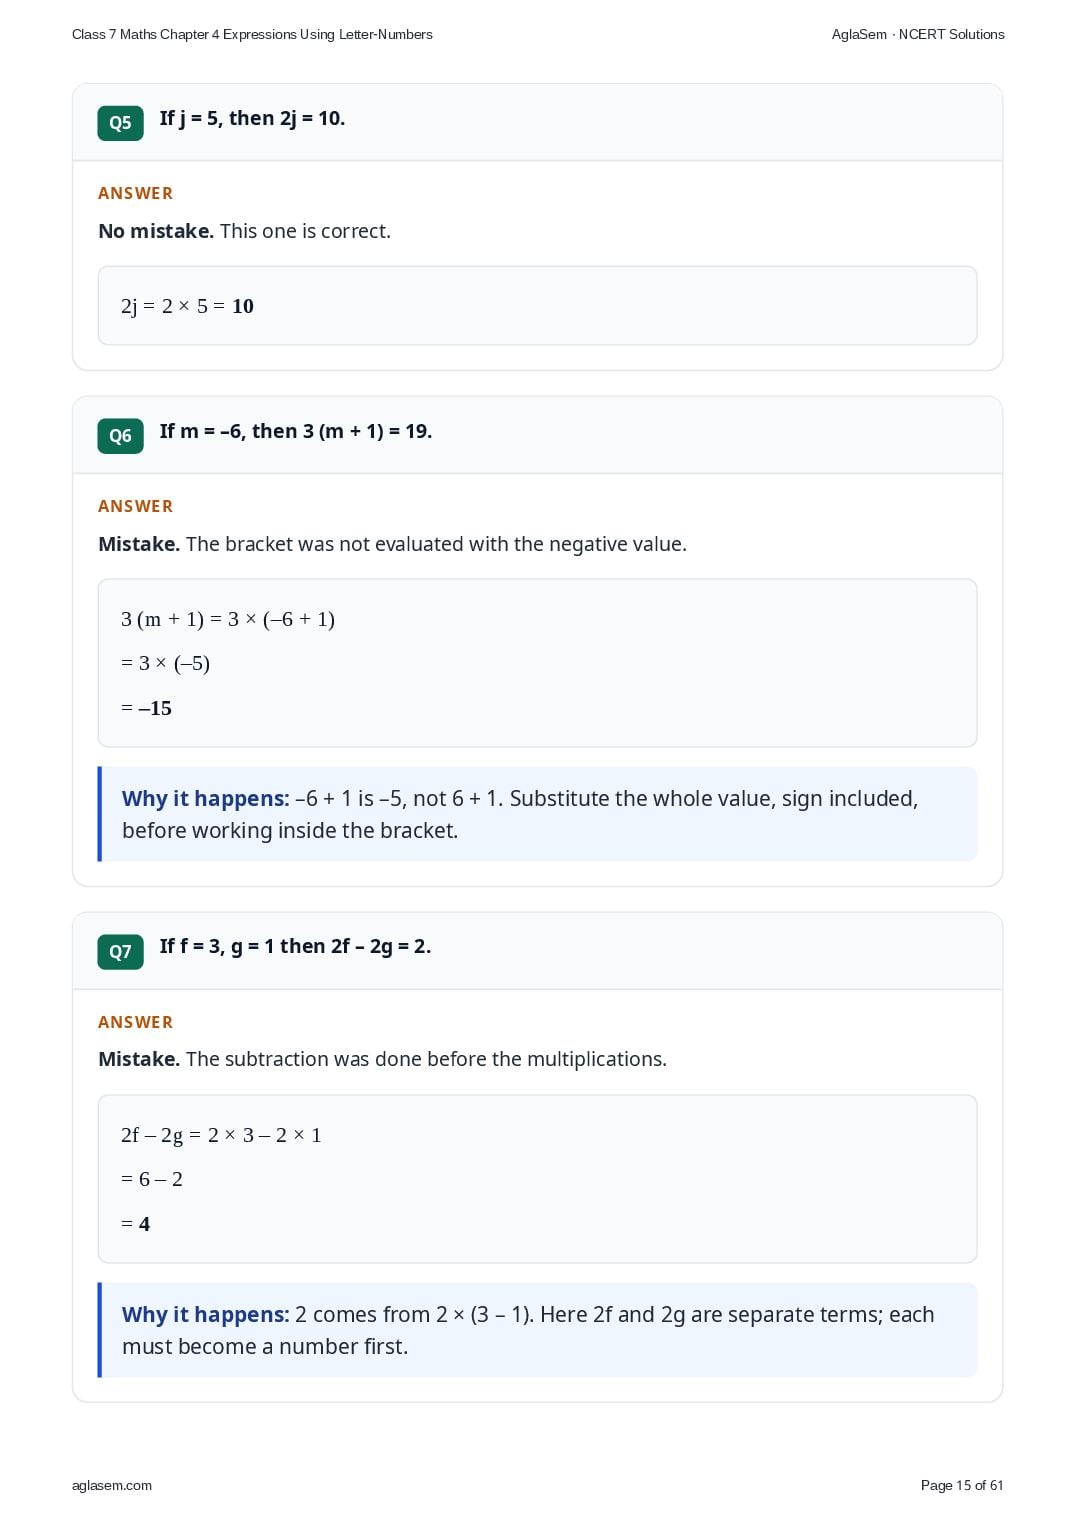
Task: Click the Q5 question badge
Action: (120, 123)
